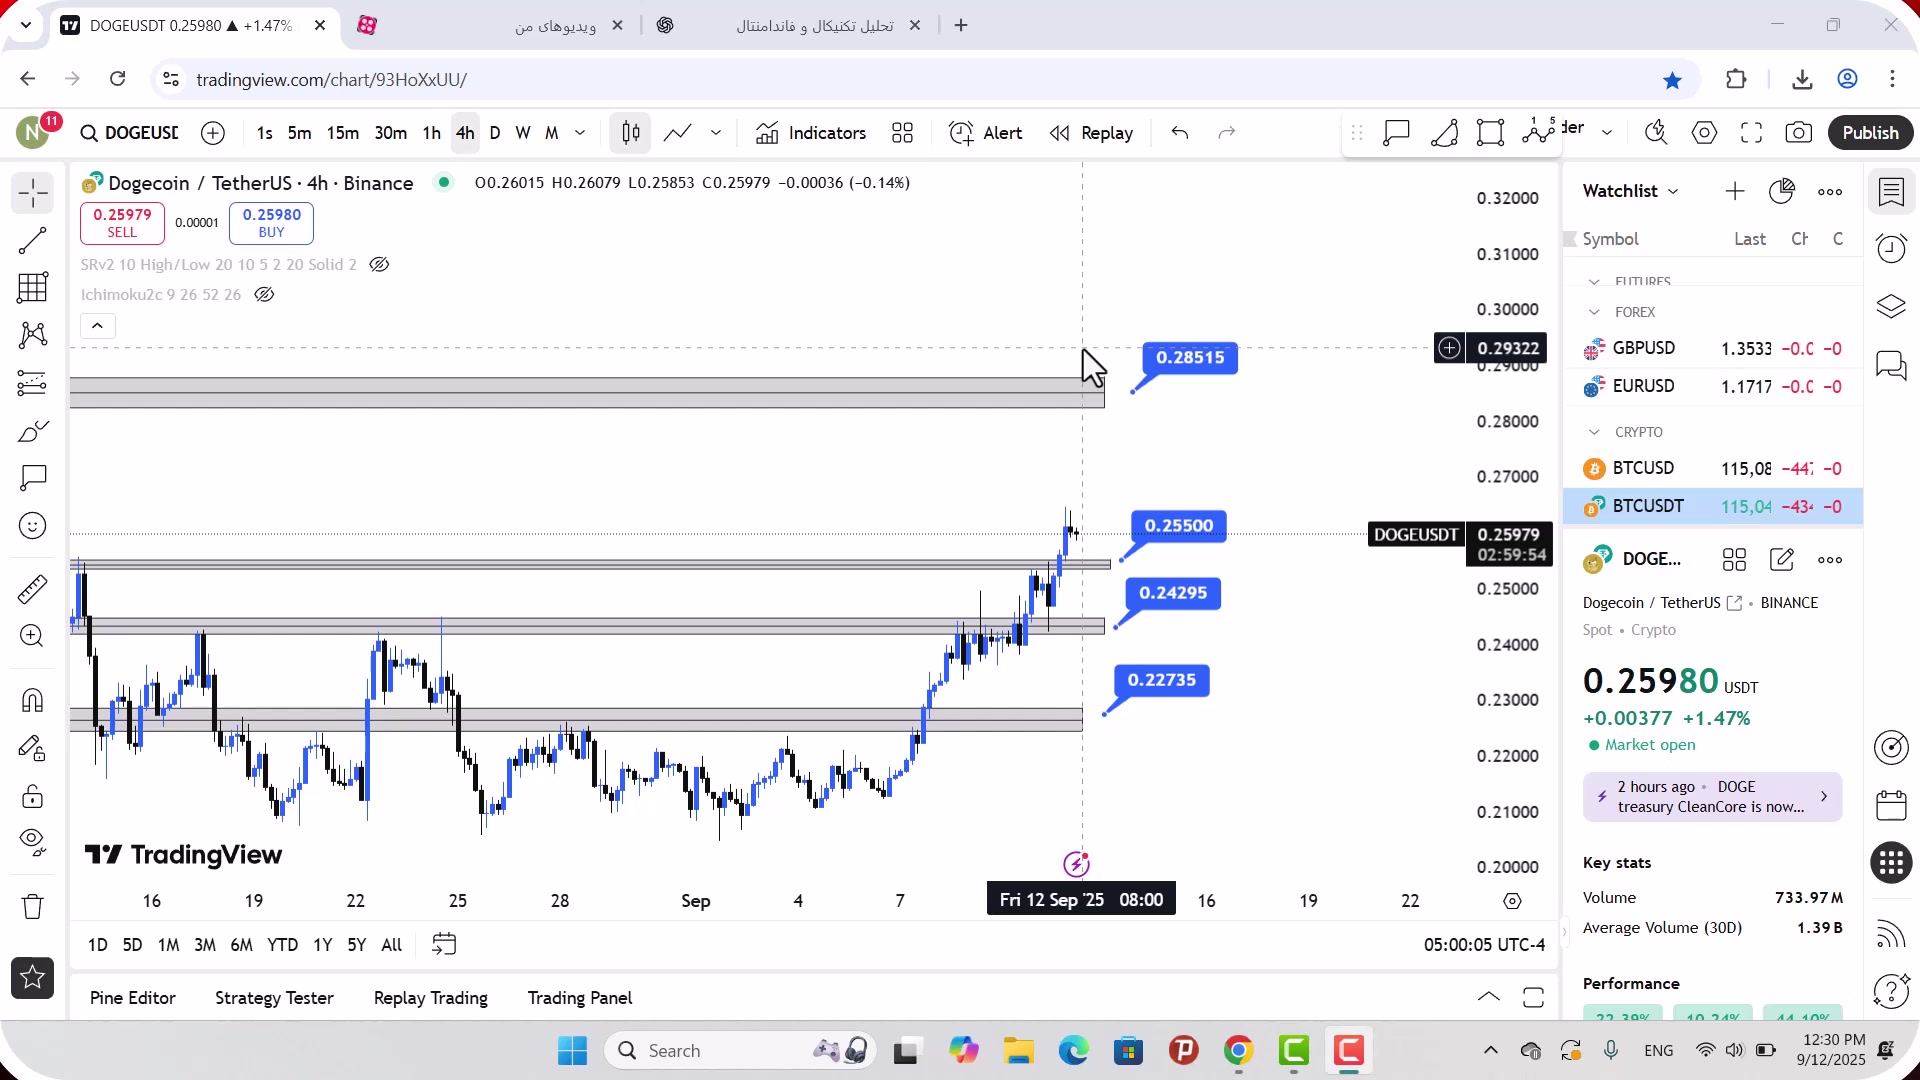The width and height of the screenshot is (1920, 1080).
Task: Publish the chart idea
Action: 1870,133
